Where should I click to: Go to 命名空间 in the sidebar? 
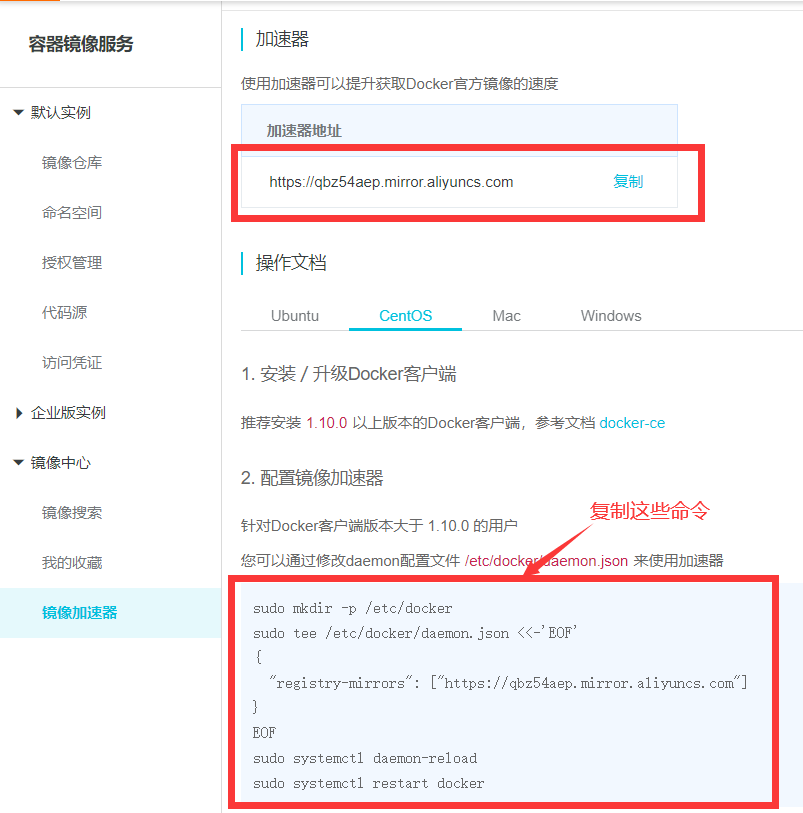pyautogui.click(x=72, y=213)
